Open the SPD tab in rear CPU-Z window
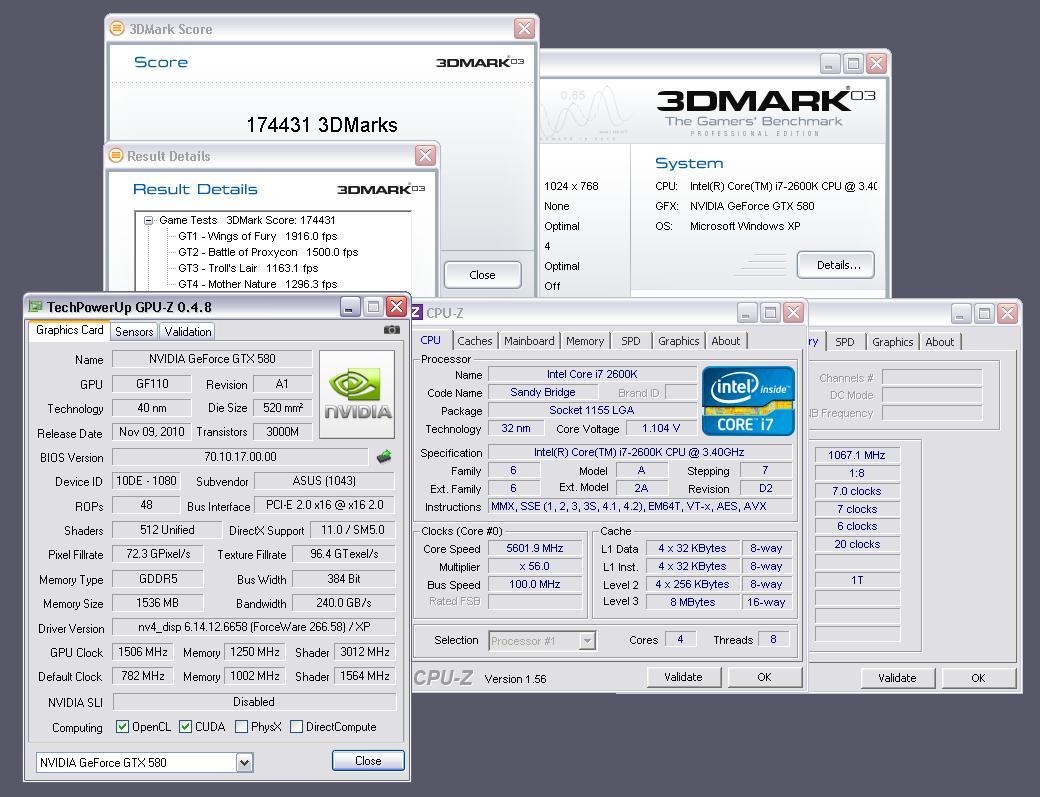1040x797 pixels. tap(844, 341)
